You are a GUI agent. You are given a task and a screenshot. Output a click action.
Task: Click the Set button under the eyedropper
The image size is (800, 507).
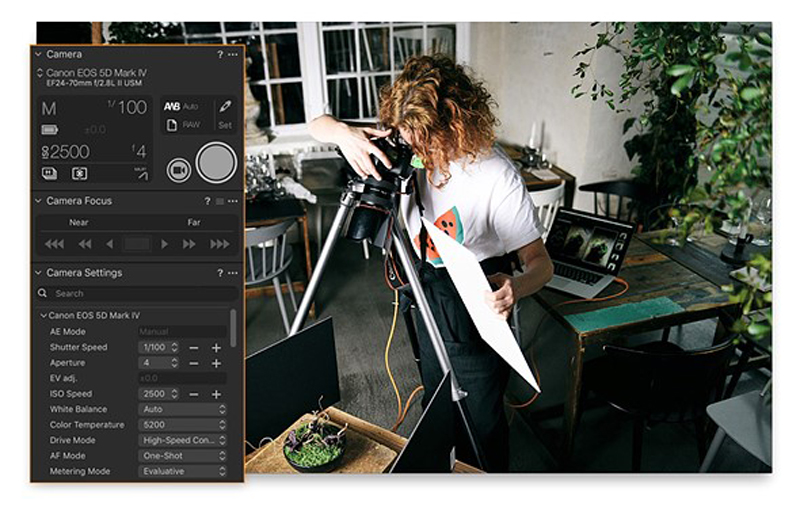[225, 126]
